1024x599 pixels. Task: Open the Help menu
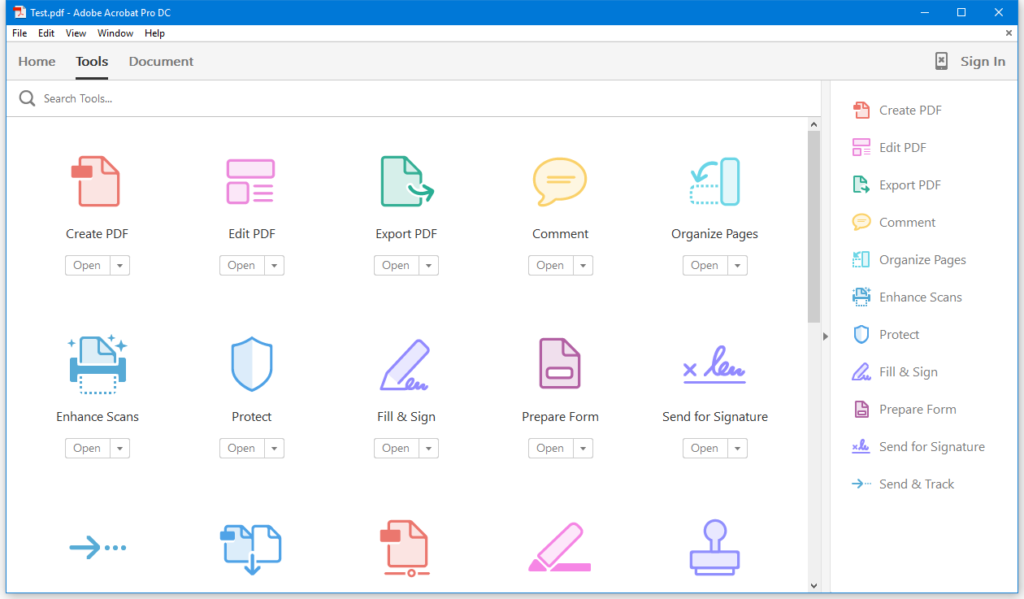pos(155,33)
